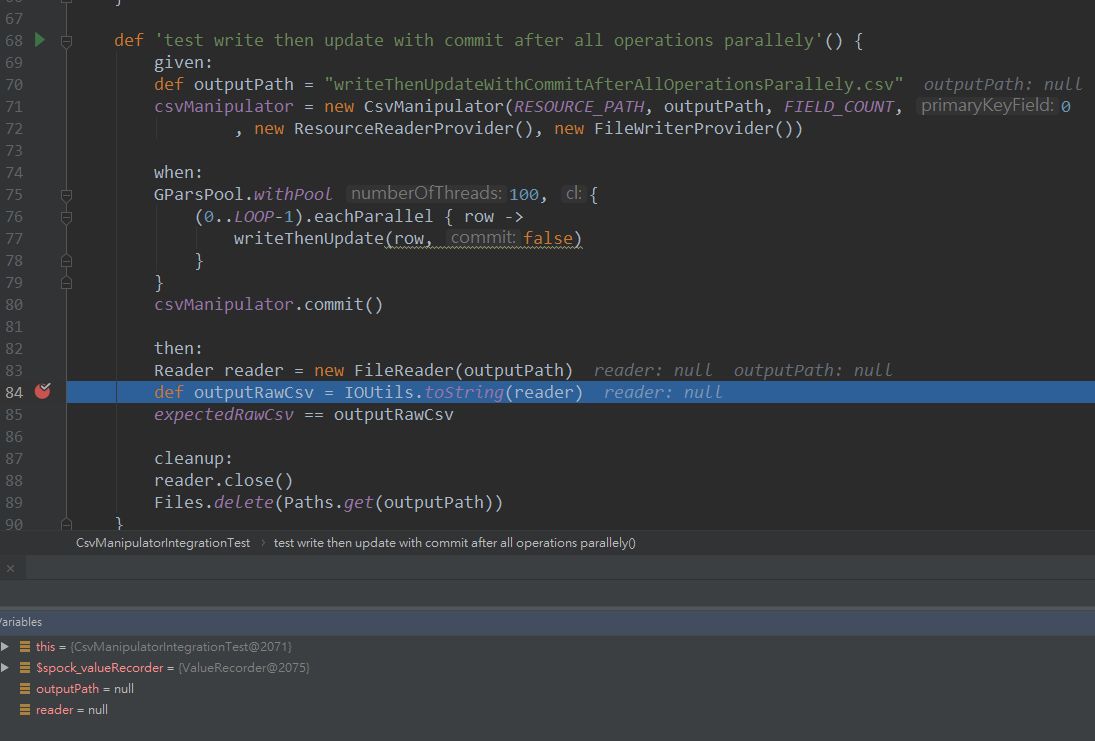Click expectedRawCsv on line 85
This screenshot has height=741, width=1095.
point(223,414)
